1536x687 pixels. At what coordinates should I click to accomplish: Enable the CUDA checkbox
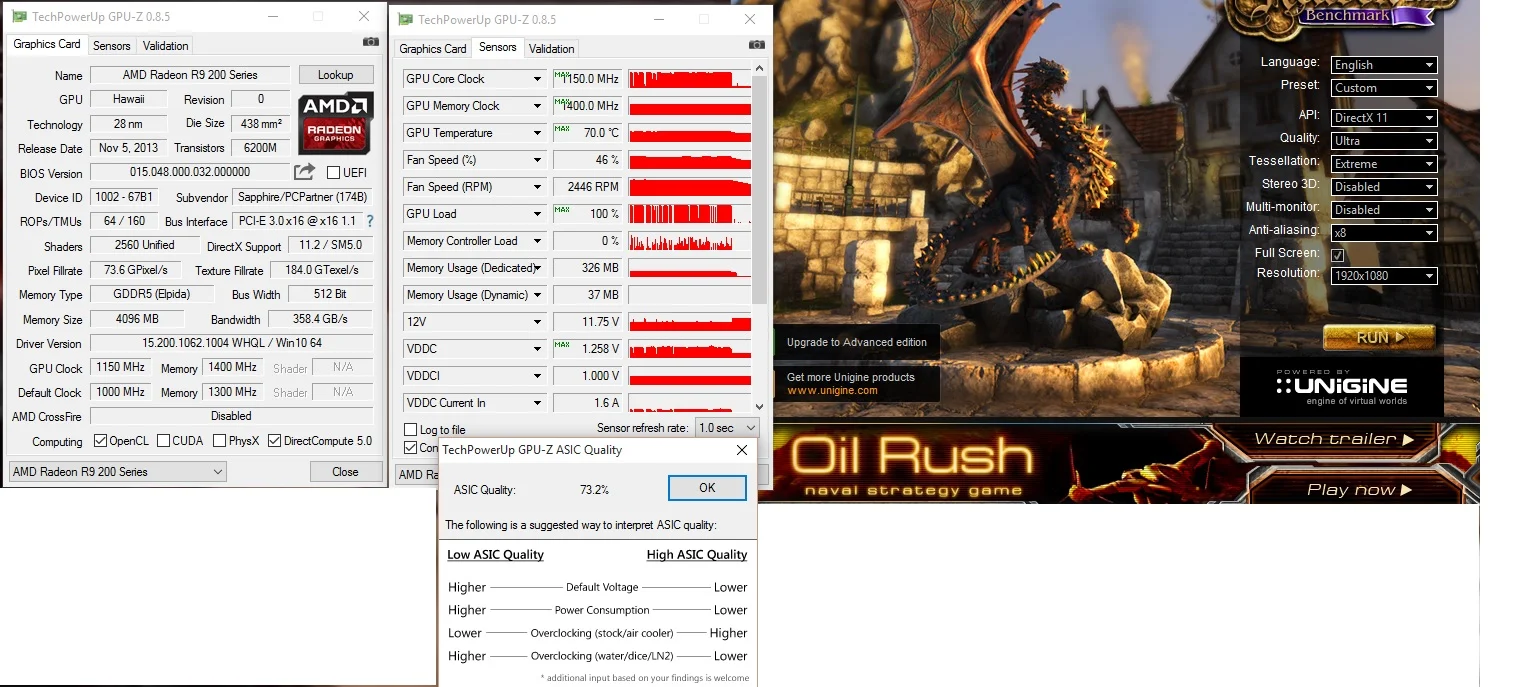(162, 441)
